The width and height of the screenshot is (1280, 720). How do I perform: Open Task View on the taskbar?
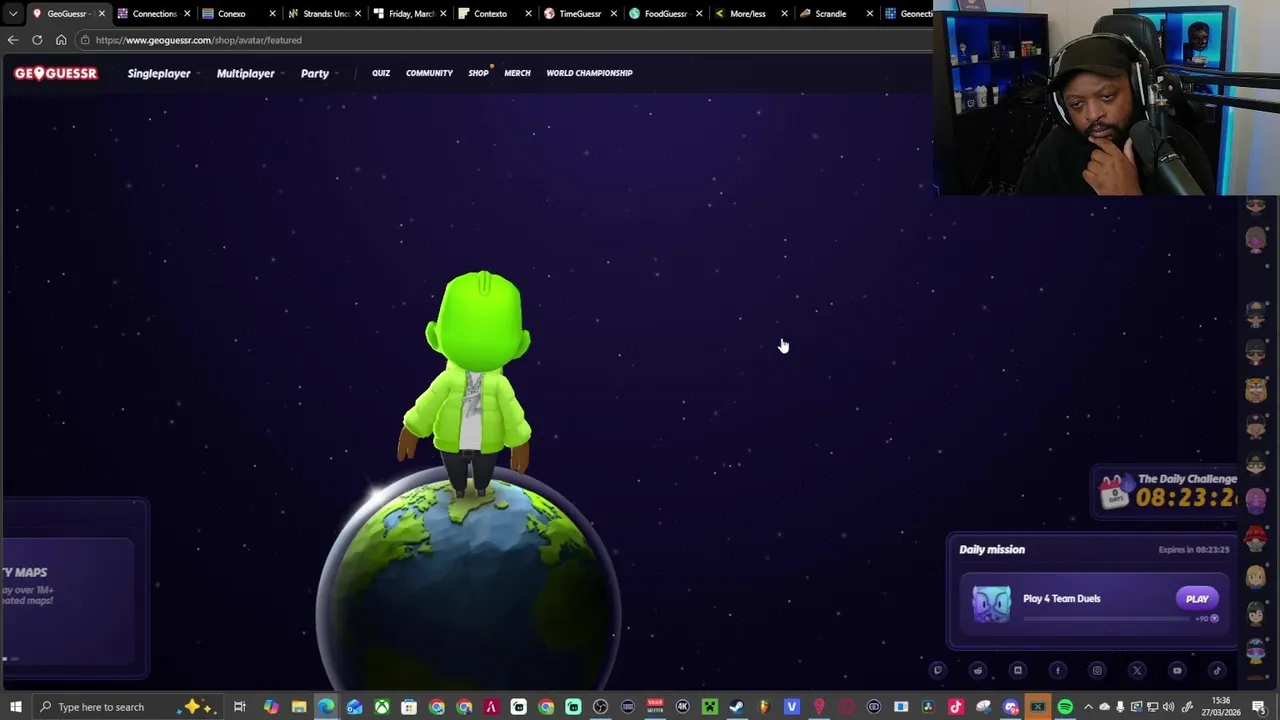240,707
